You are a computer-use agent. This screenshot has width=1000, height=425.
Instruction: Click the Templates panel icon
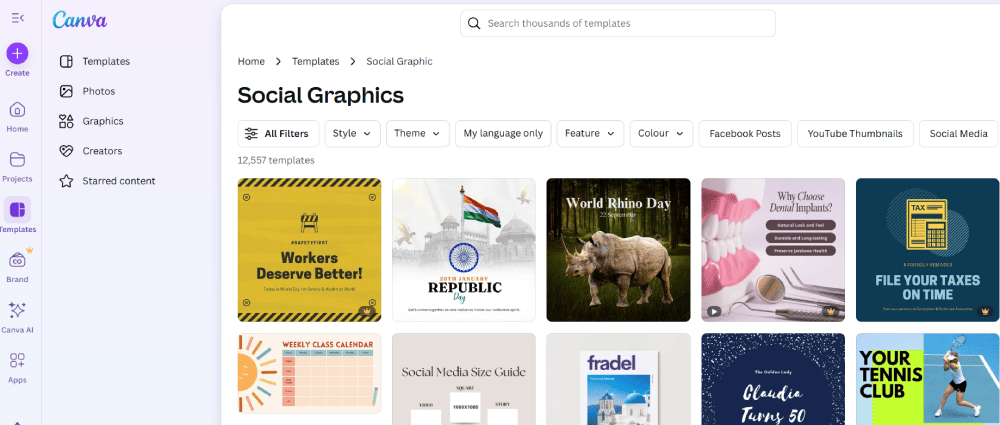[x=66, y=61]
